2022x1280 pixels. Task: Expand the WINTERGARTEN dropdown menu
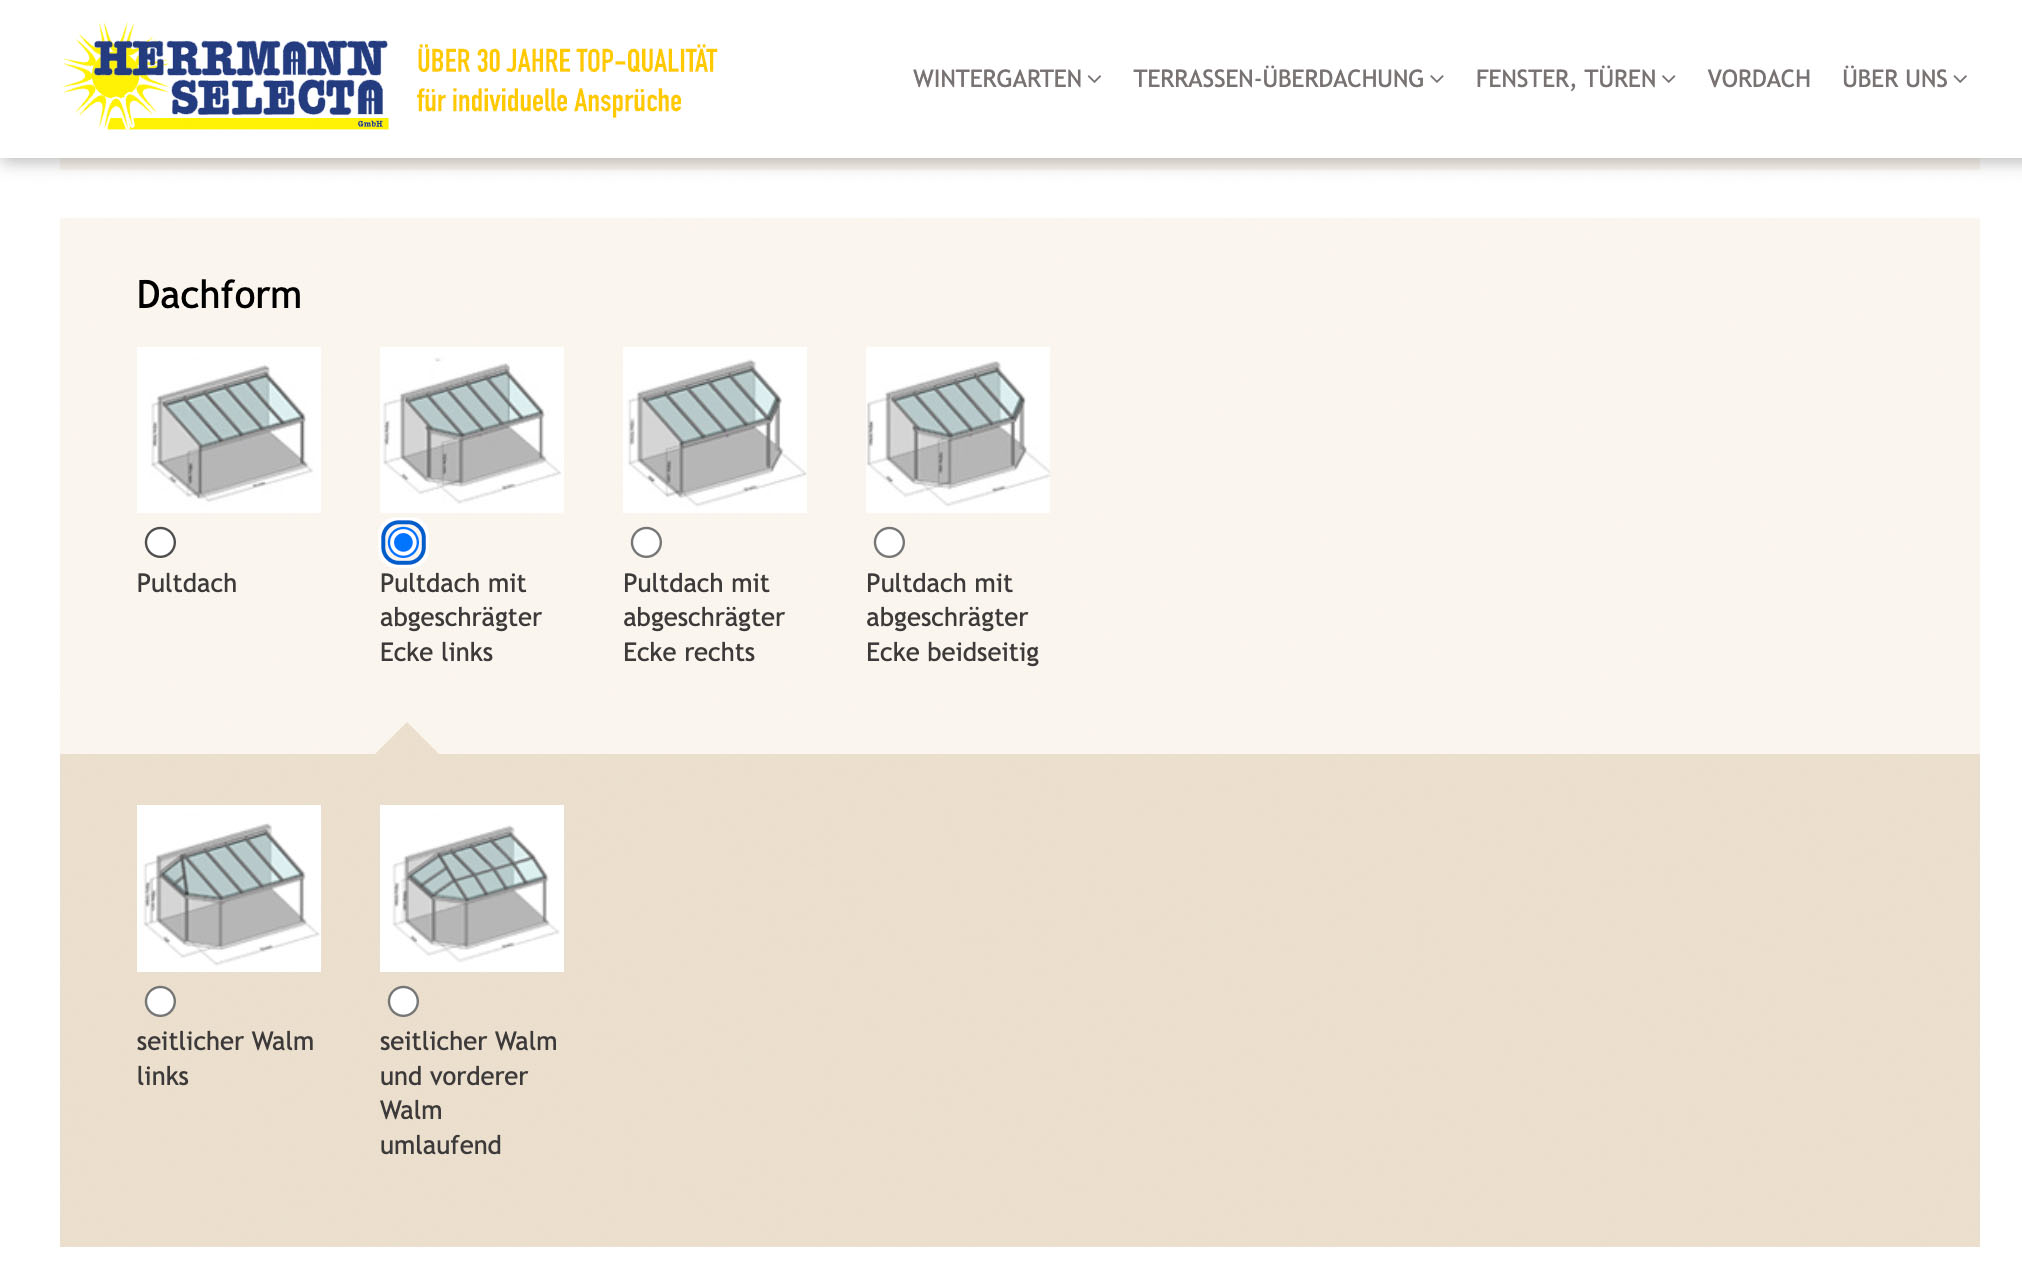click(1005, 78)
